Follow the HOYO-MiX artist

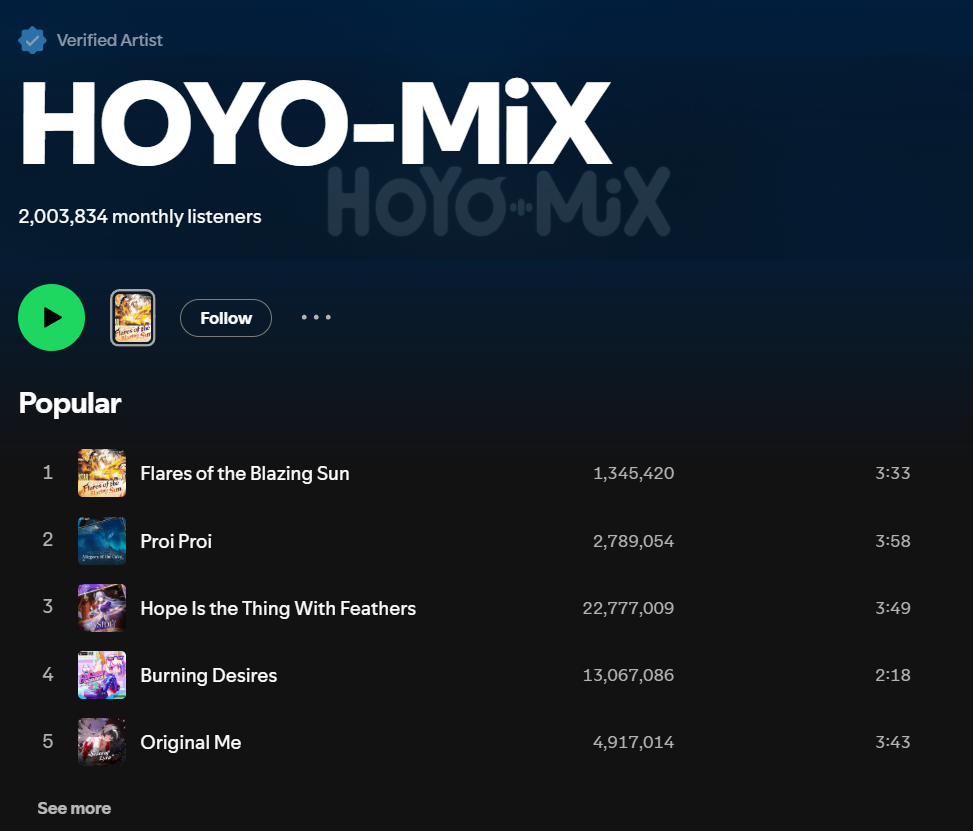pyautogui.click(x=226, y=318)
